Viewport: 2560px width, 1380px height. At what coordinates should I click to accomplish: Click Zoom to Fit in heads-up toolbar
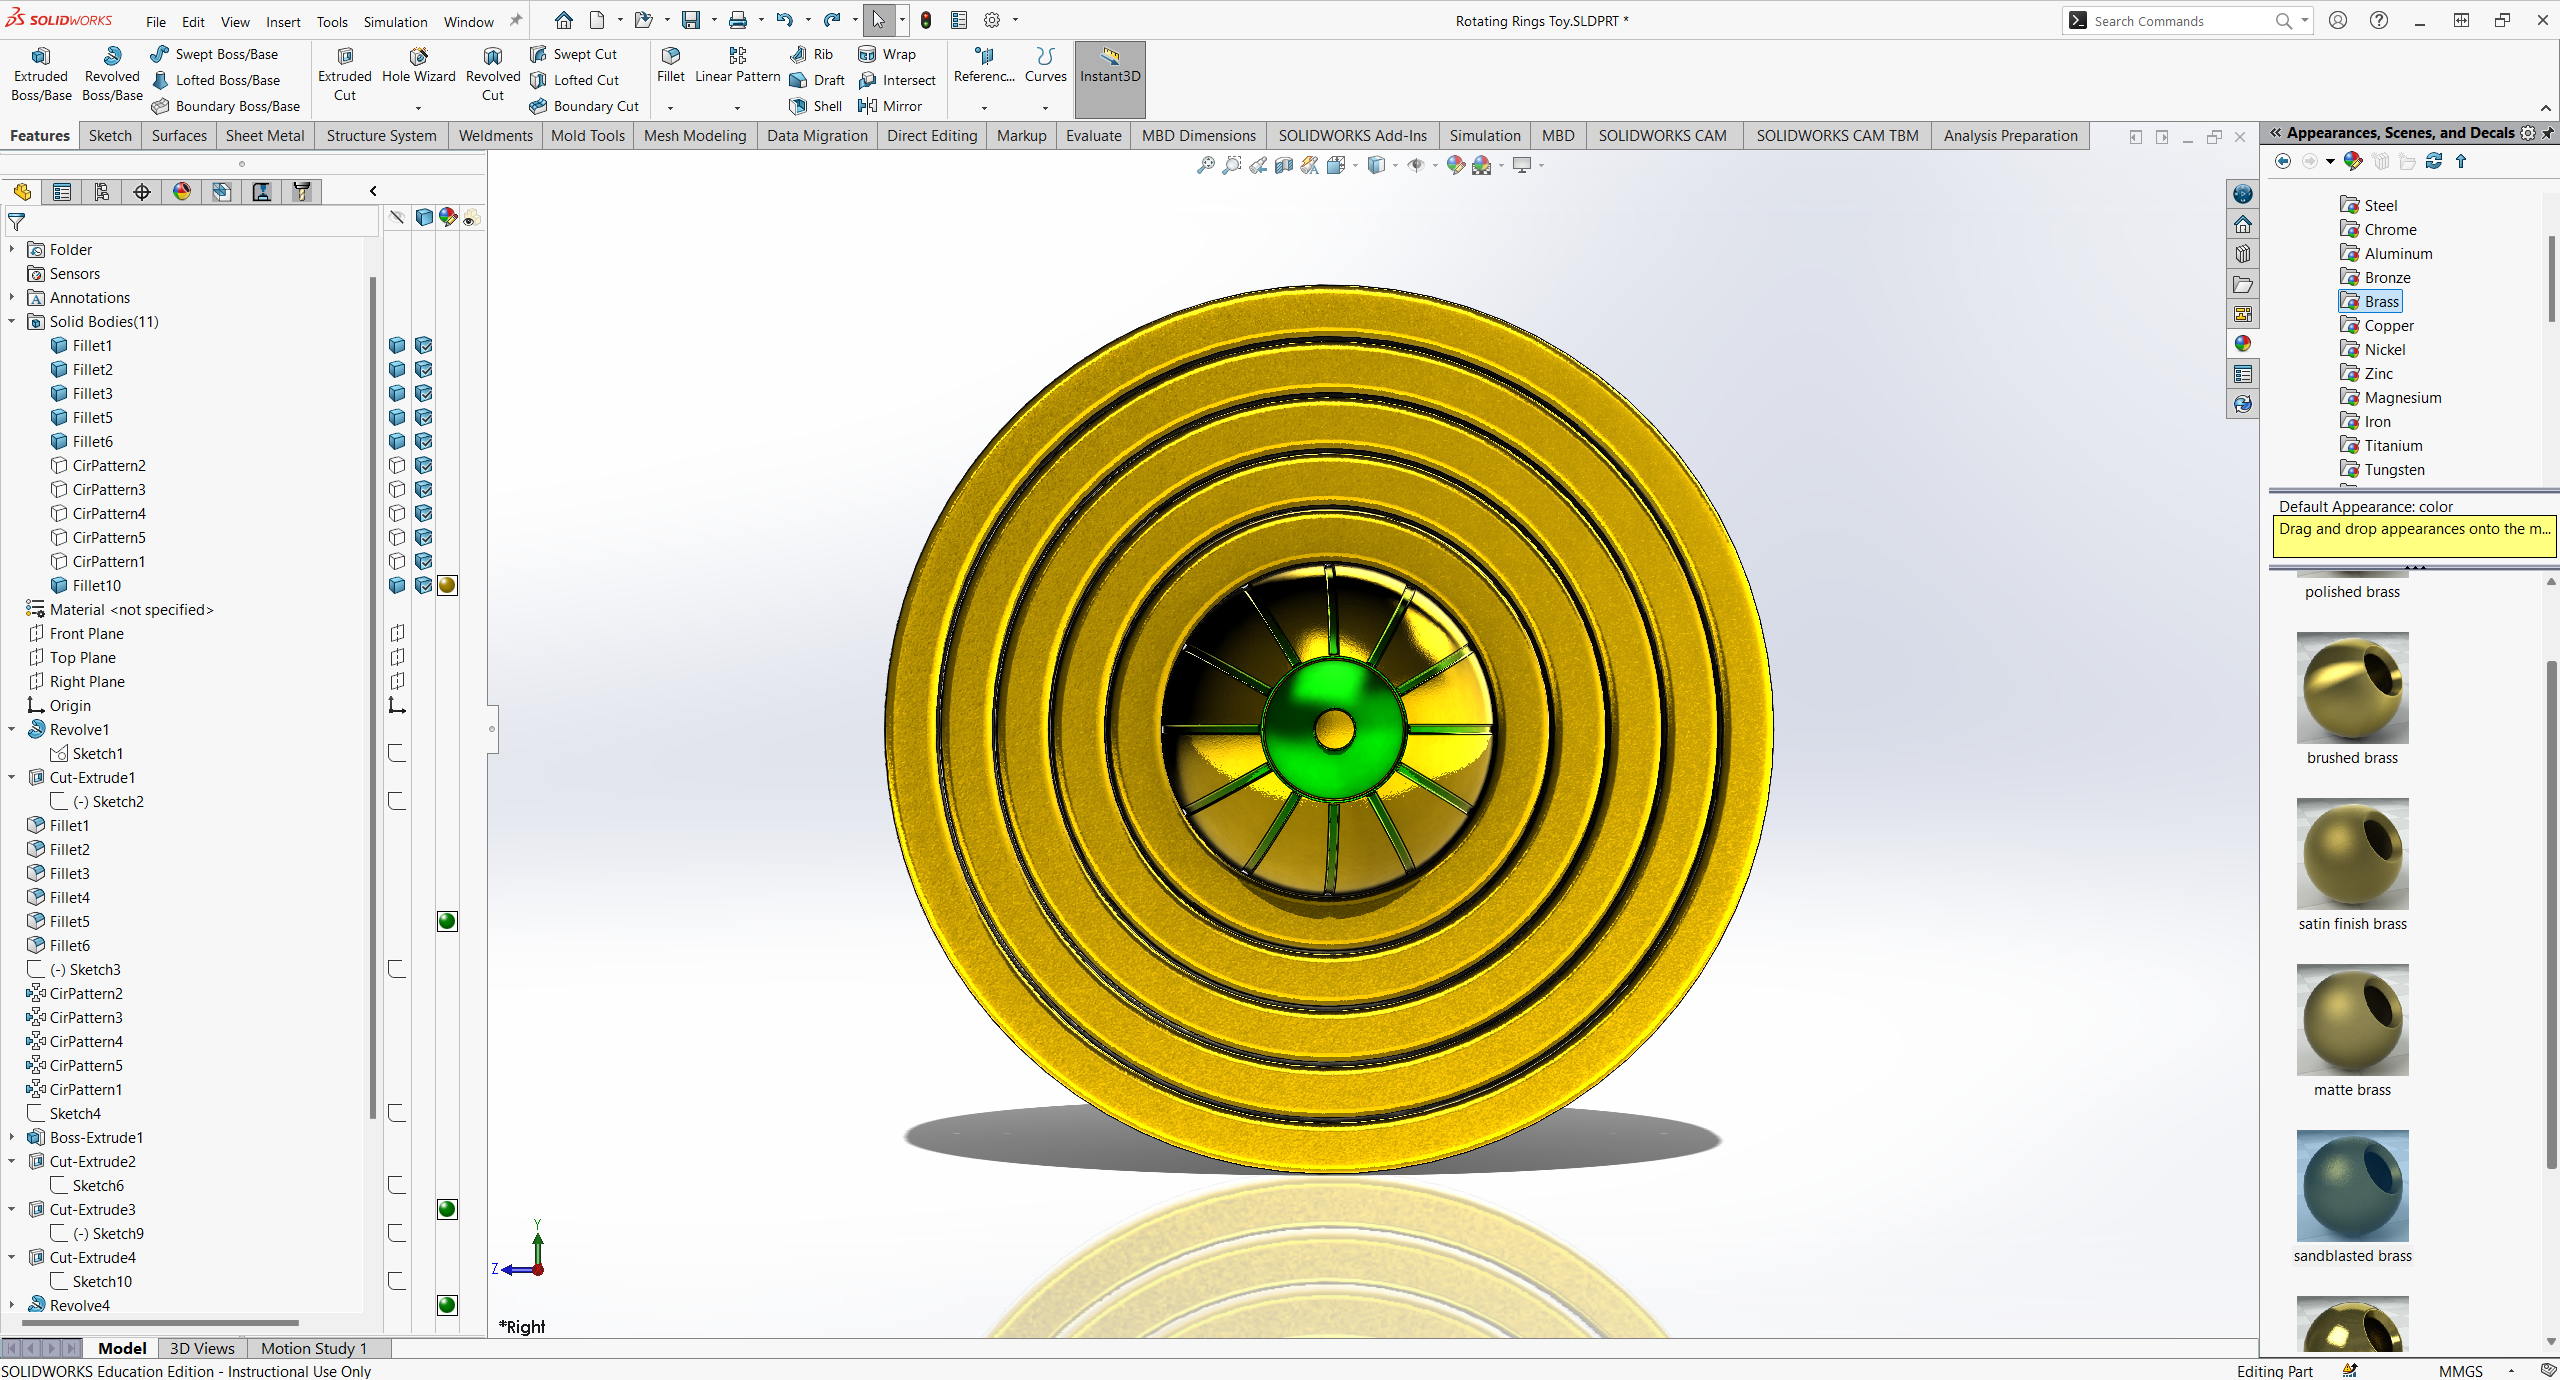(x=1204, y=165)
